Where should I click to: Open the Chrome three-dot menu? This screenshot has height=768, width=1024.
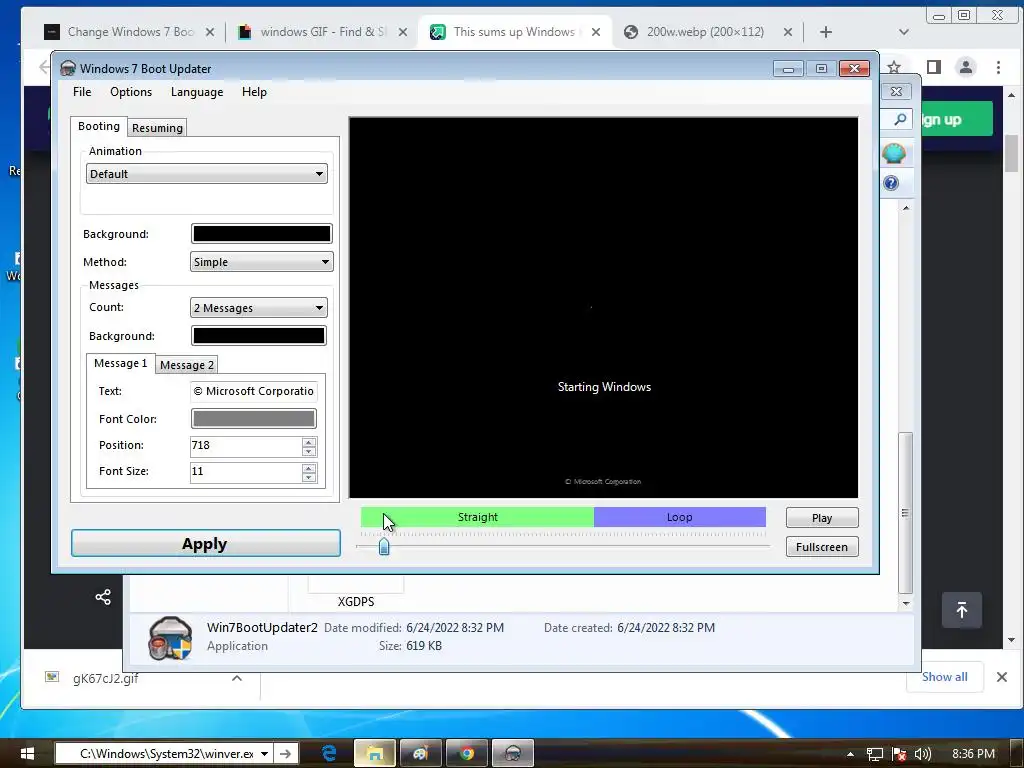999,67
